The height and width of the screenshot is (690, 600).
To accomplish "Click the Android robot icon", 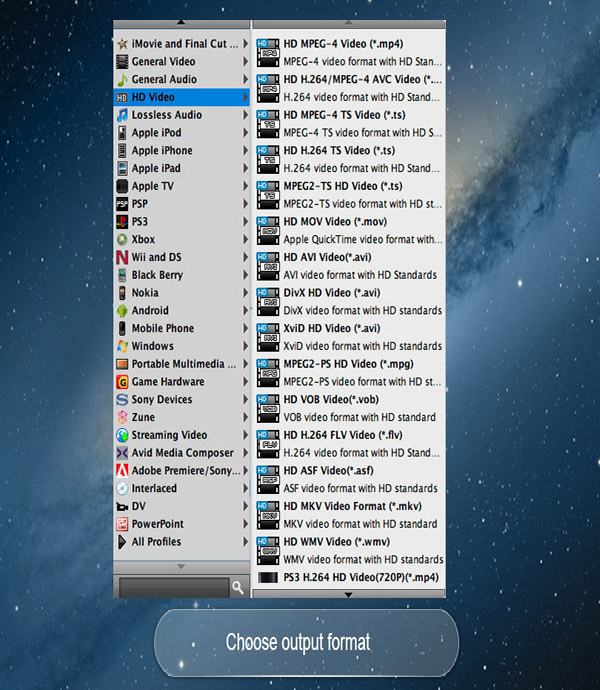I will pos(122,311).
